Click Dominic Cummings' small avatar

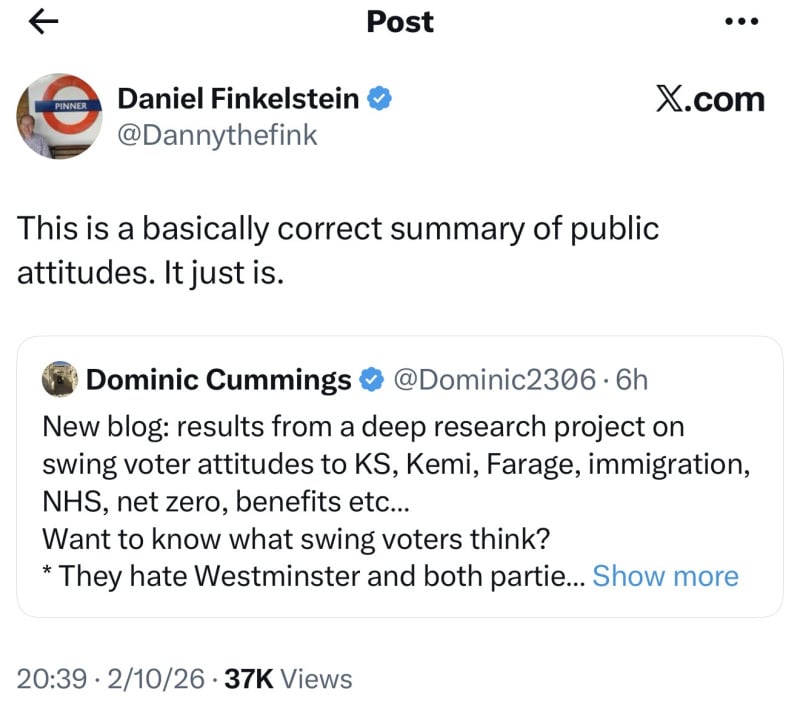[60, 380]
